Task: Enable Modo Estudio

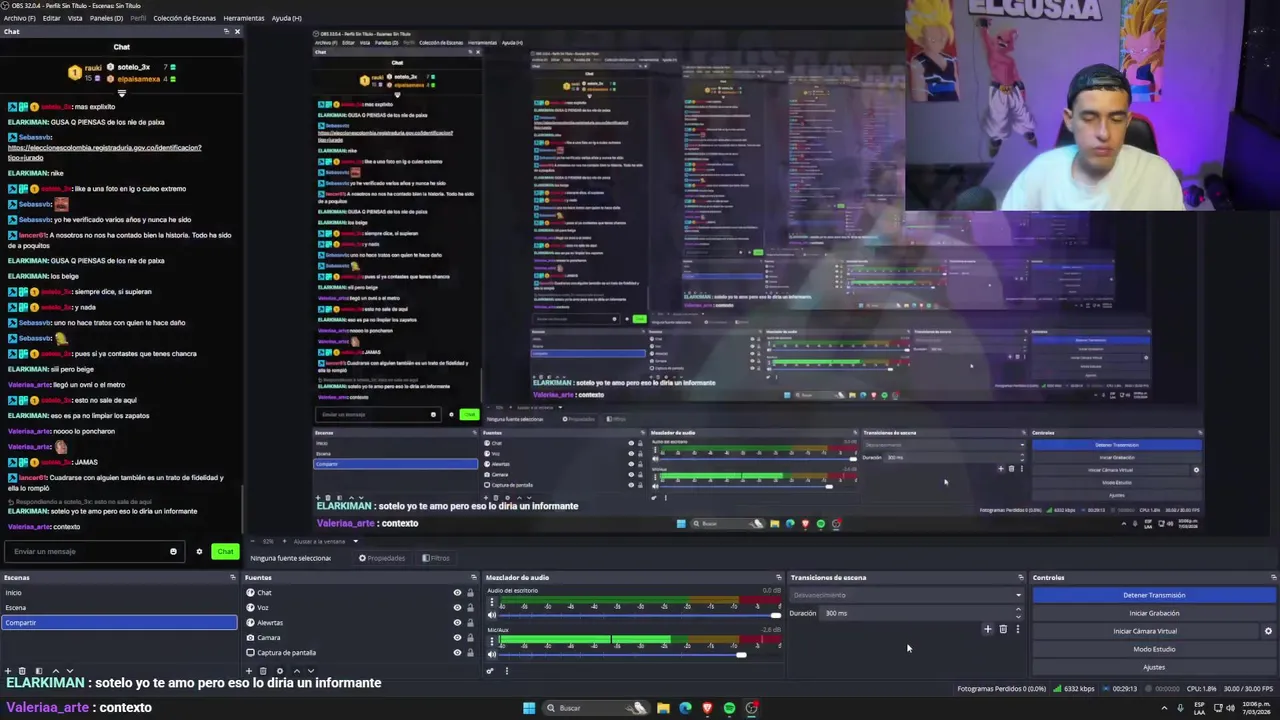Action: click(x=1154, y=649)
